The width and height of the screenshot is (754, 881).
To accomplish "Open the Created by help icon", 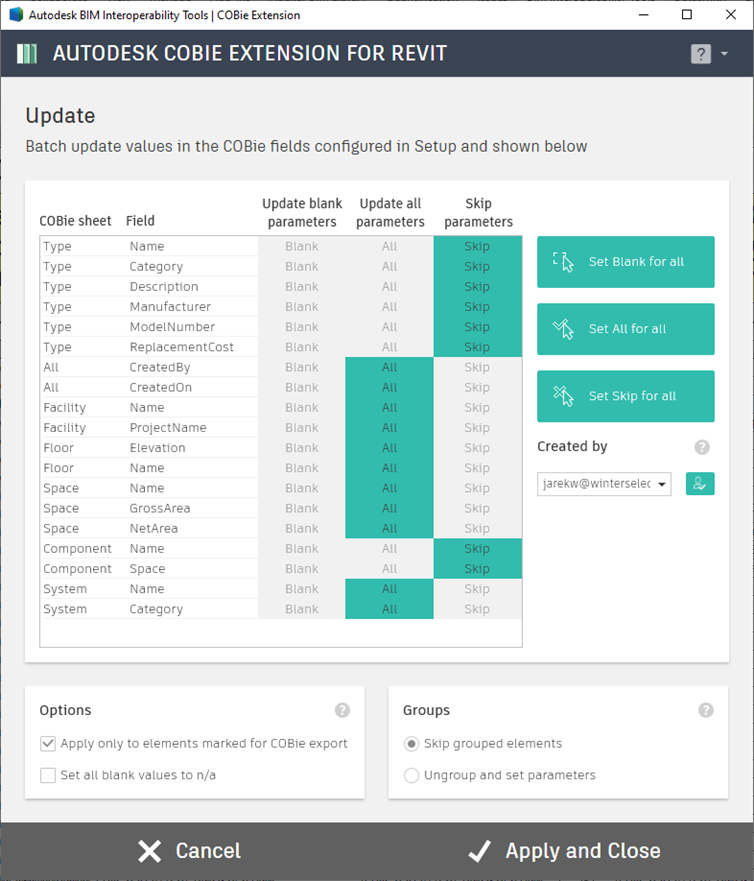I will 702,447.
